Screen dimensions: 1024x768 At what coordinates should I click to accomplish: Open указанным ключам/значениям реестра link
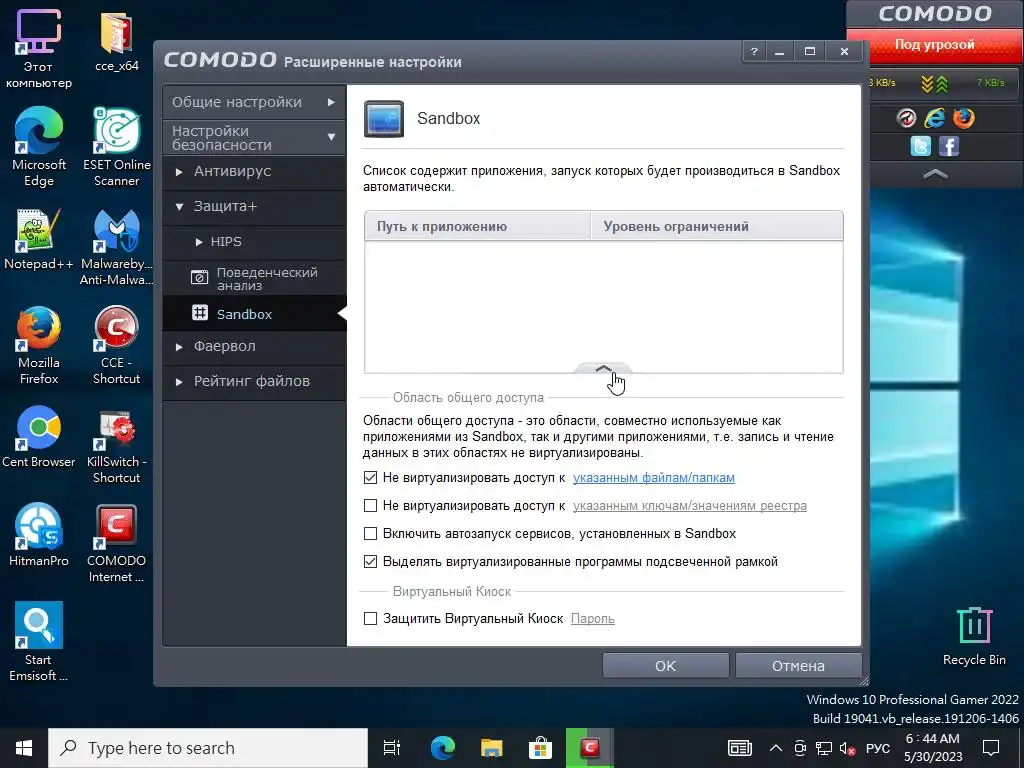pos(690,506)
